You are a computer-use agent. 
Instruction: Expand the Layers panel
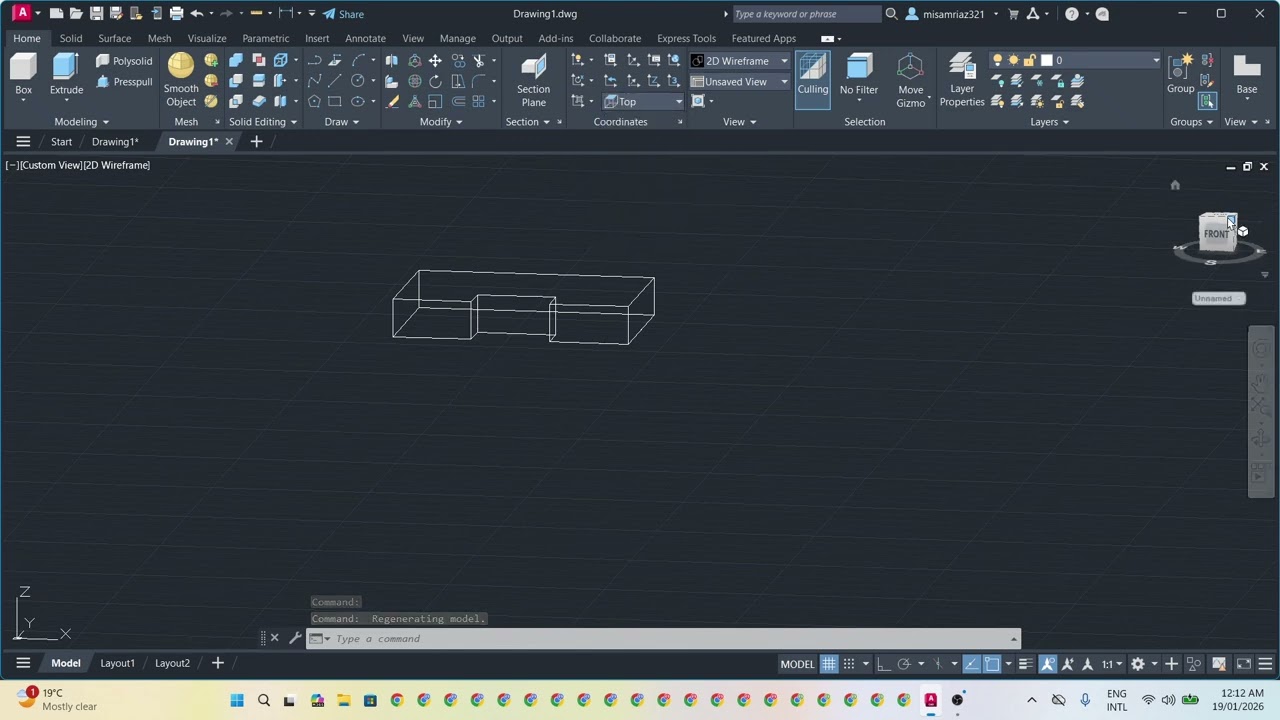1050,122
